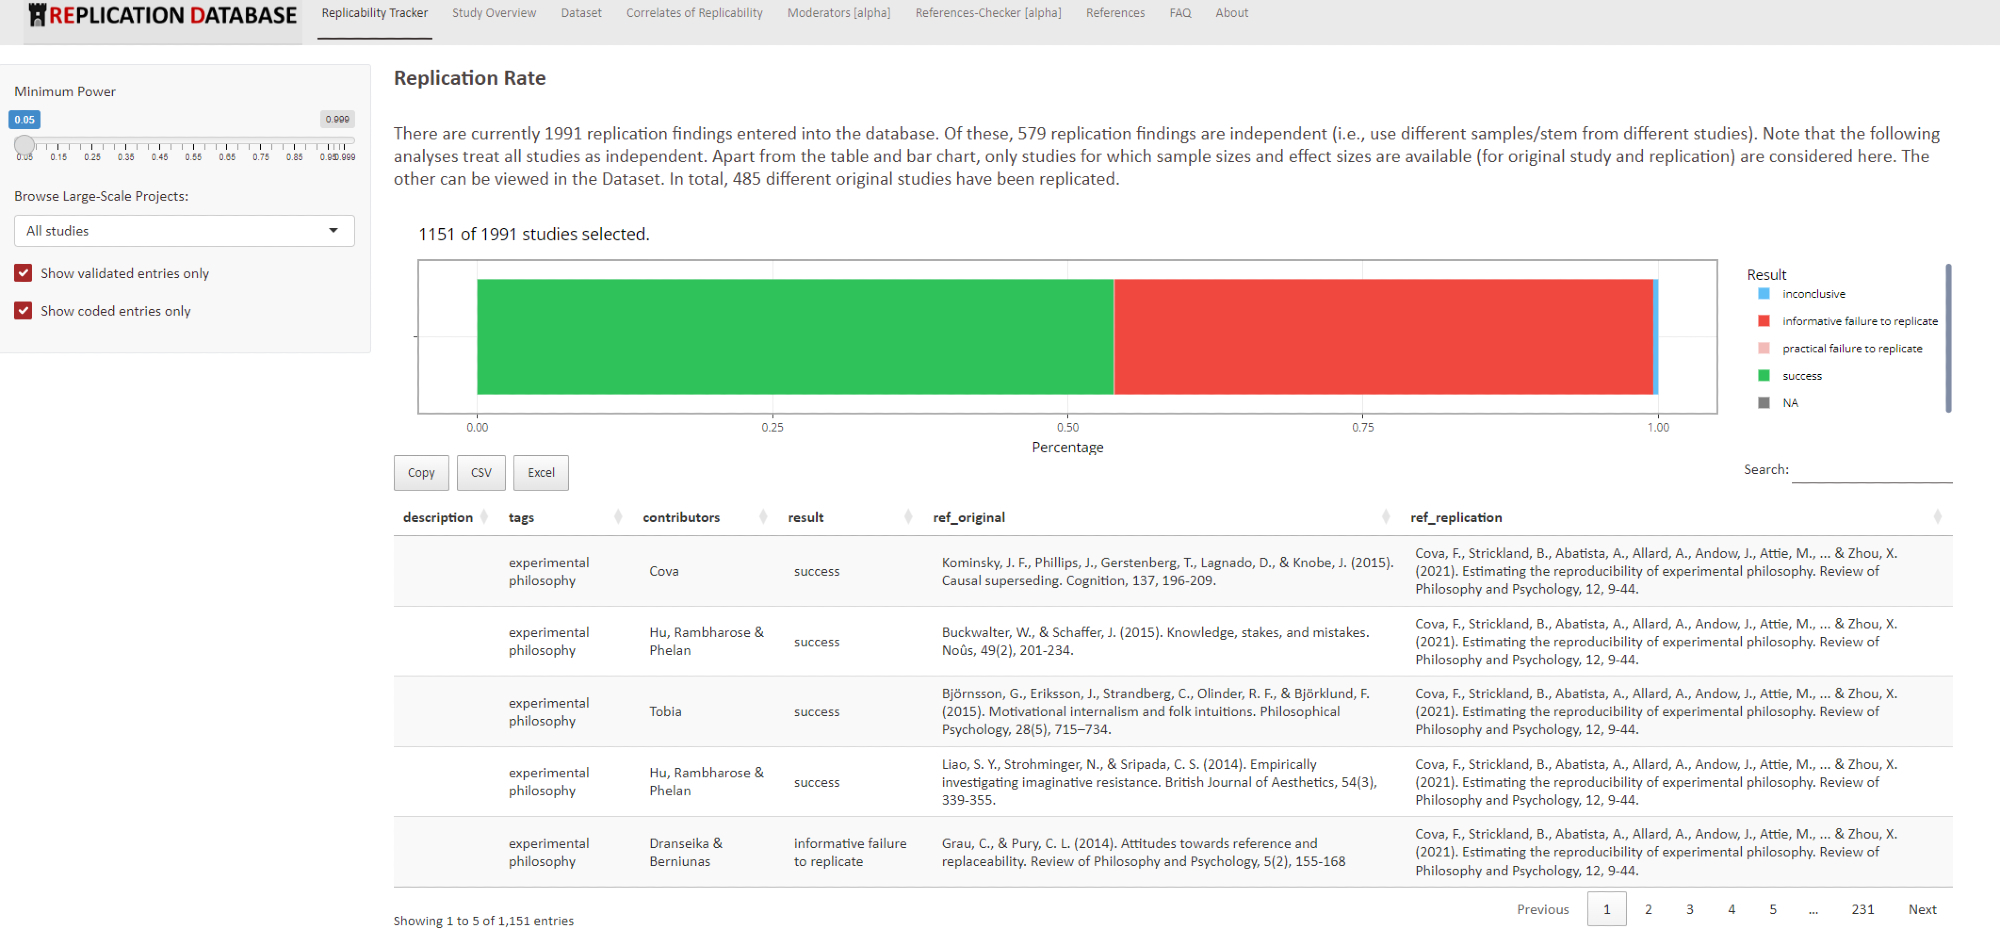Sort by result column sort icon

click(x=908, y=517)
